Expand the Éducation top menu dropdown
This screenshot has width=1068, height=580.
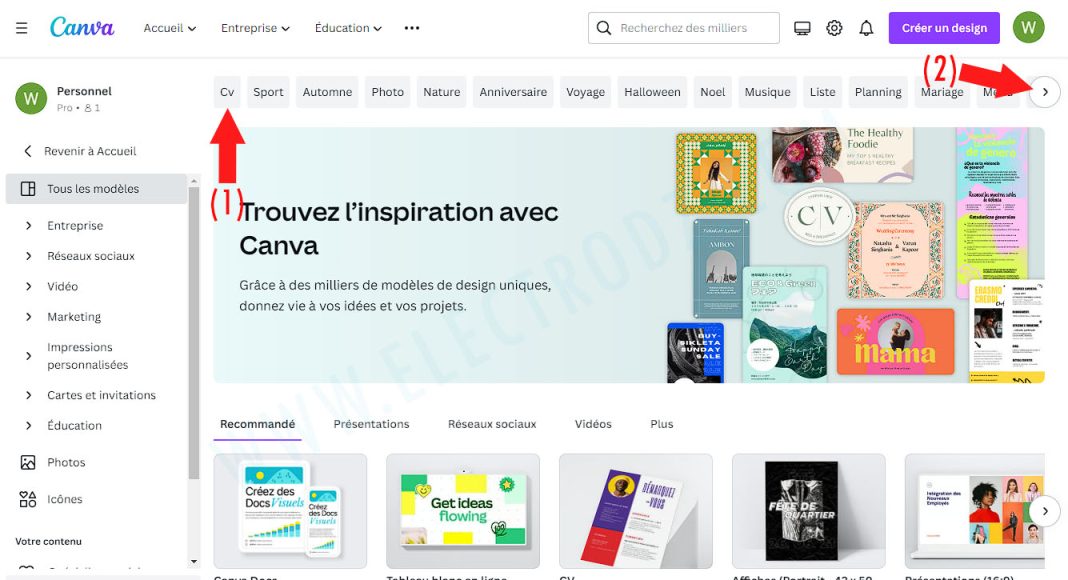pos(348,28)
